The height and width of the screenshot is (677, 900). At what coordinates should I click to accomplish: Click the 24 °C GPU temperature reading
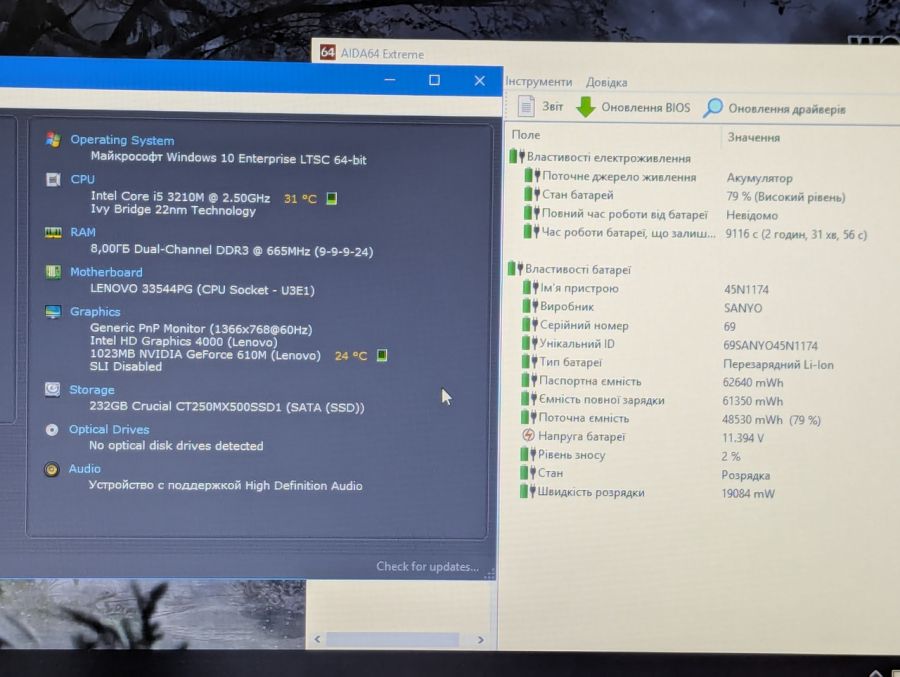coord(351,356)
